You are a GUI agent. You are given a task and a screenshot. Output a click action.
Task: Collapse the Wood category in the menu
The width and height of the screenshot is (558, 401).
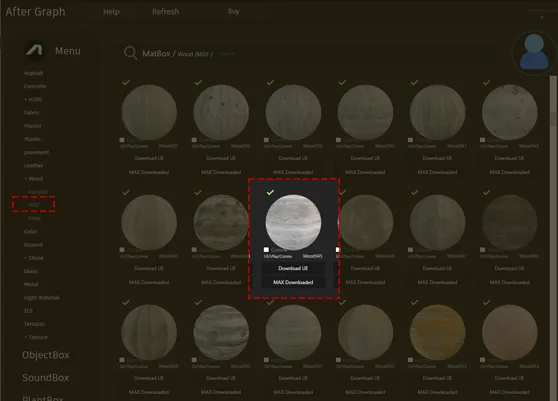pyautogui.click(x=34, y=179)
